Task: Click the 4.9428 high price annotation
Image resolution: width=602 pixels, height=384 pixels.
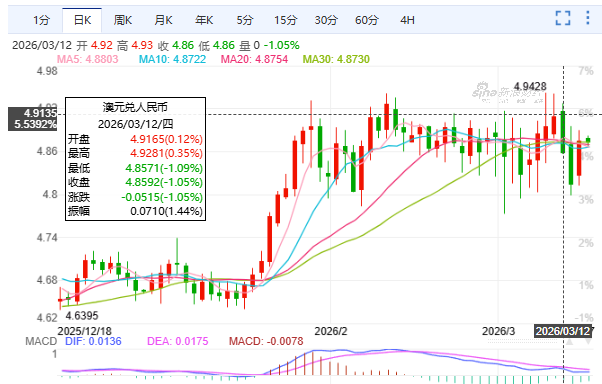Action: click(530, 86)
